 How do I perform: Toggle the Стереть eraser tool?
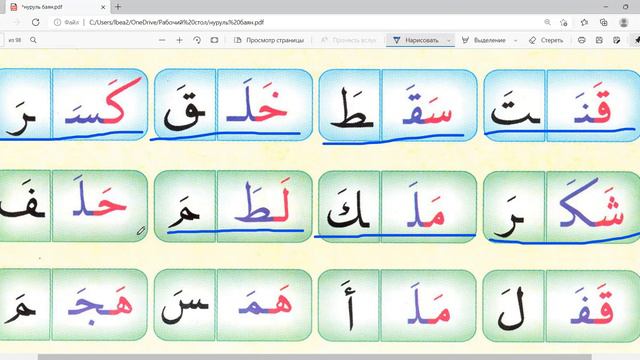pyautogui.click(x=546, y=40)
